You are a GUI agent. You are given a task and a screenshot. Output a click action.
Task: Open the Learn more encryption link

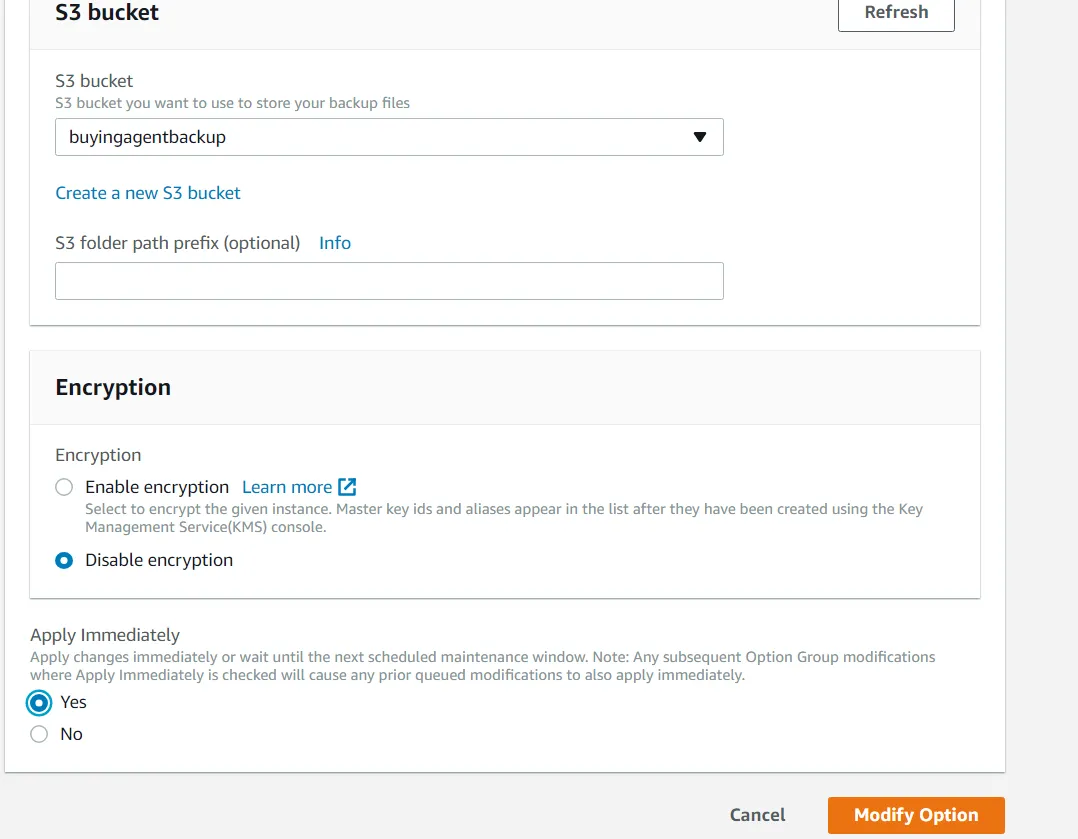[x=287, y=487]
